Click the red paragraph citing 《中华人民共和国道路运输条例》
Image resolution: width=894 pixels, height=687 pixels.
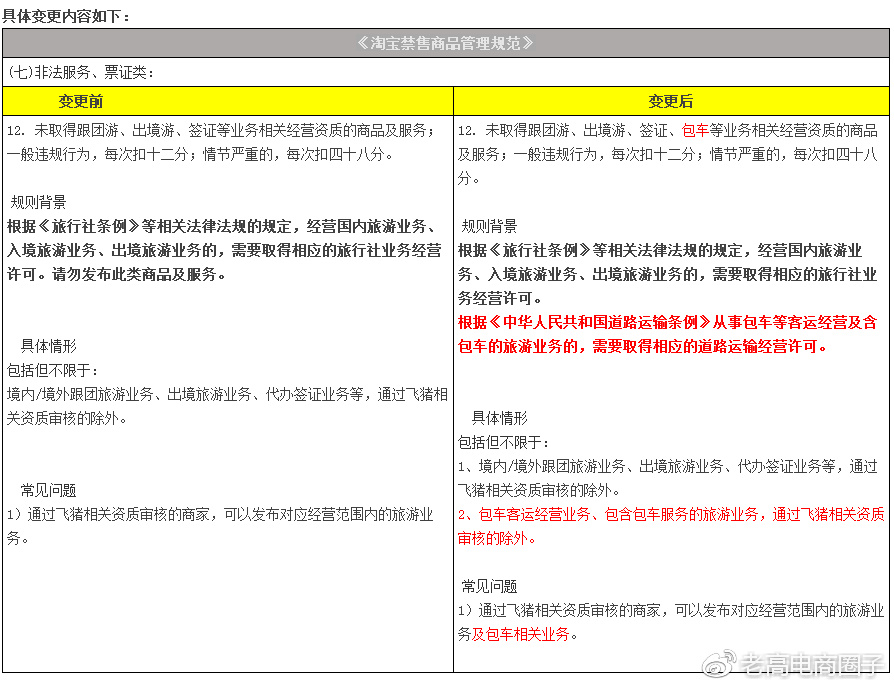667,334
